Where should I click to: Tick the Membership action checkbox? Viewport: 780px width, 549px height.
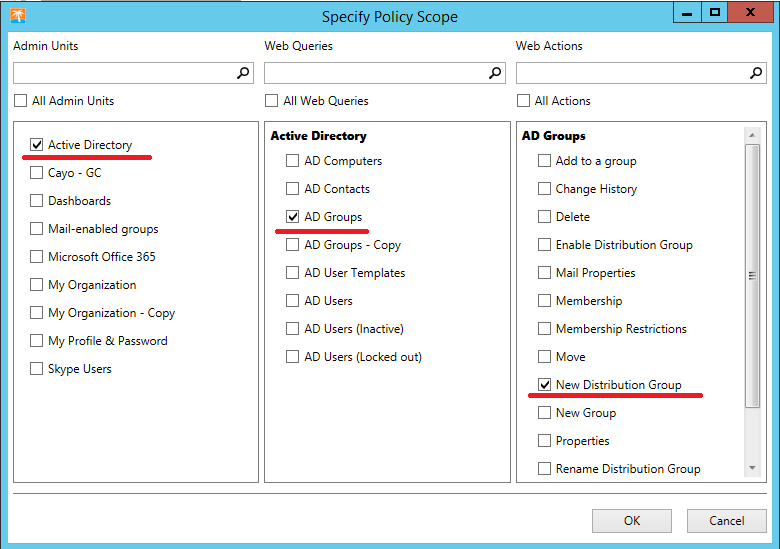[x=545, y=300]
